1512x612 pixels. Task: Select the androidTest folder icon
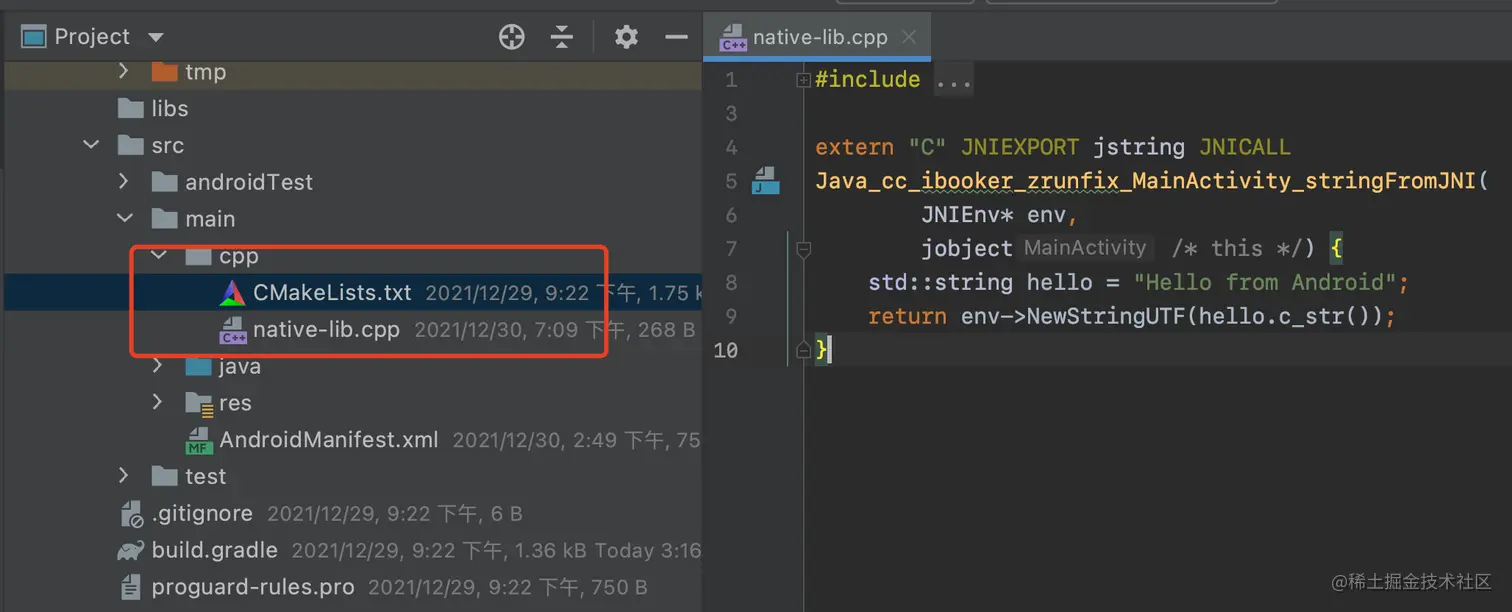tap(164, 182)
